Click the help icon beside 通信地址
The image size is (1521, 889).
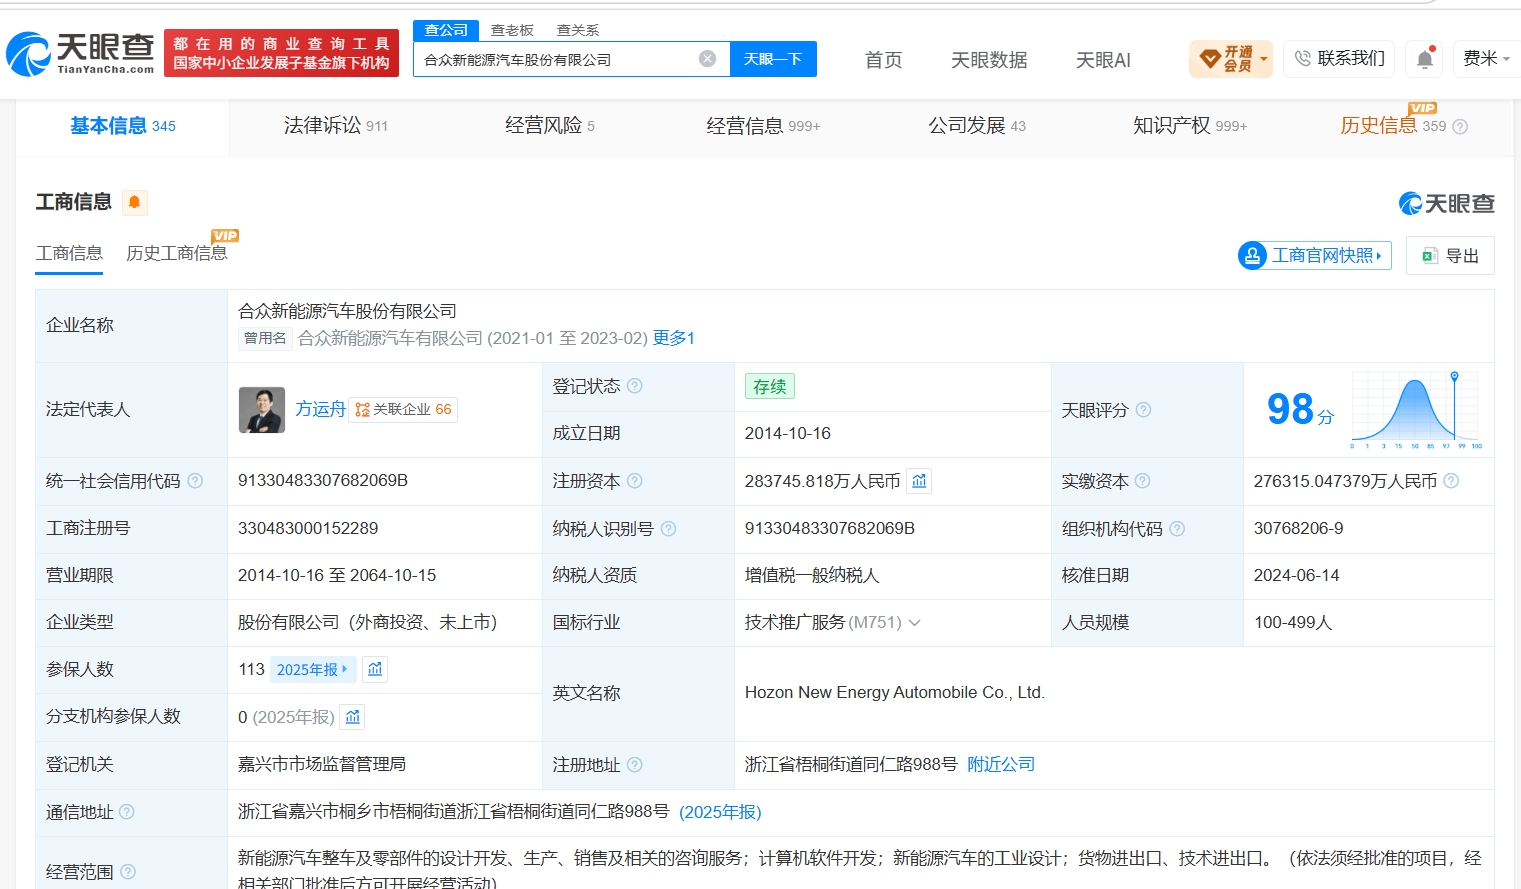127,812
